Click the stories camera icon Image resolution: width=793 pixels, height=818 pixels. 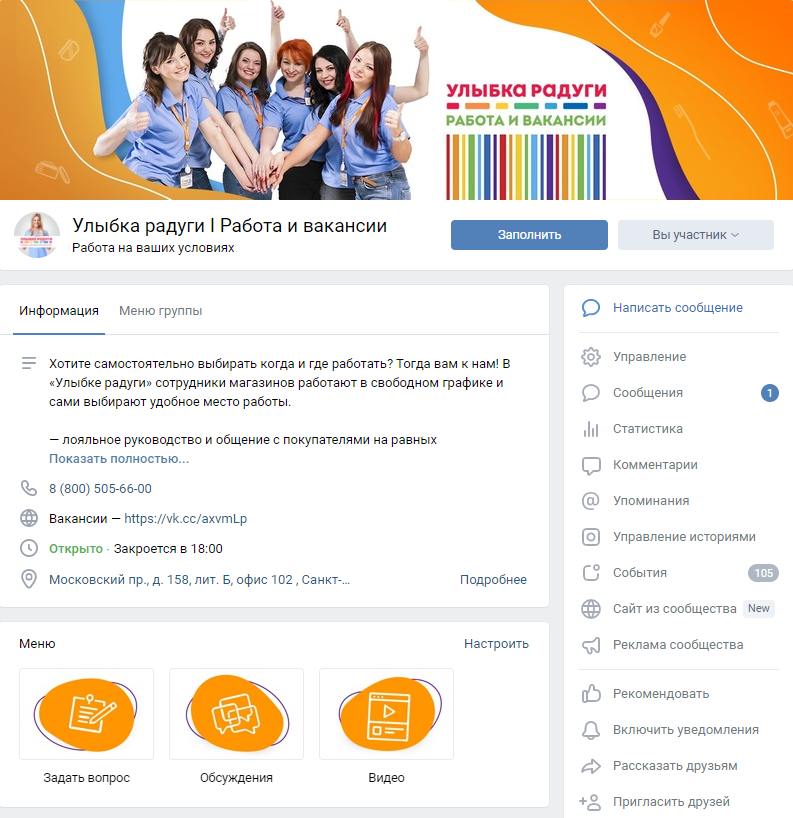(591, 537)
